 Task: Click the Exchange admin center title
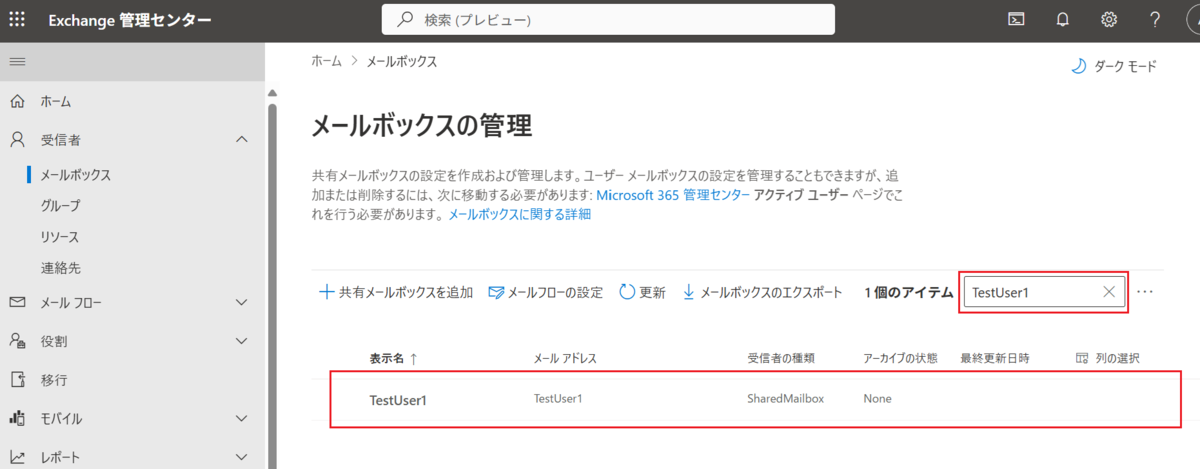coord(130,20)
